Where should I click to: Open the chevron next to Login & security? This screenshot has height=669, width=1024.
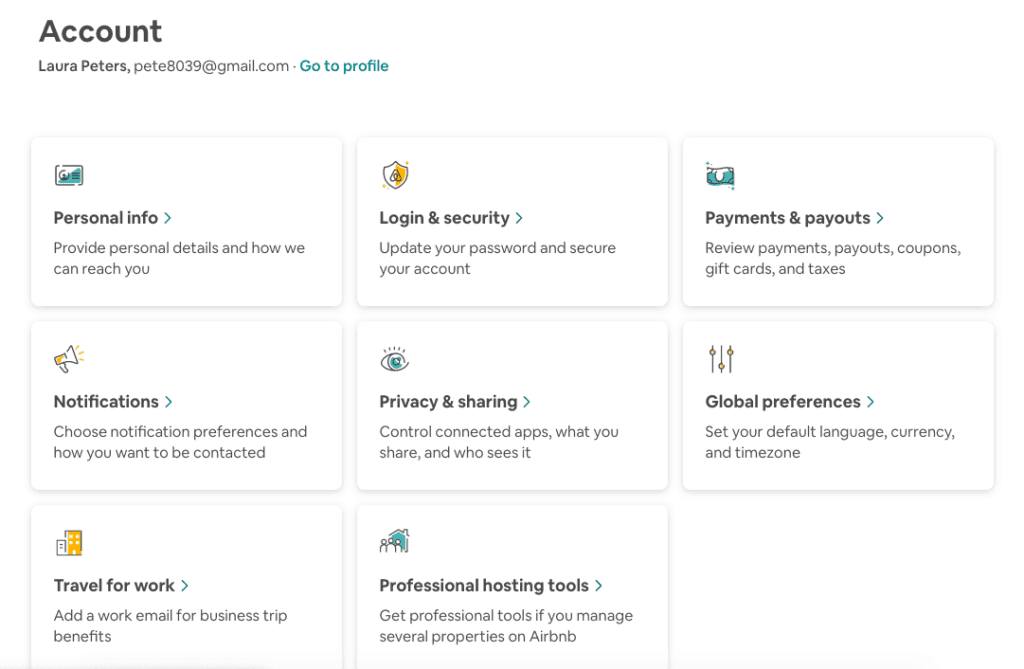519,218
